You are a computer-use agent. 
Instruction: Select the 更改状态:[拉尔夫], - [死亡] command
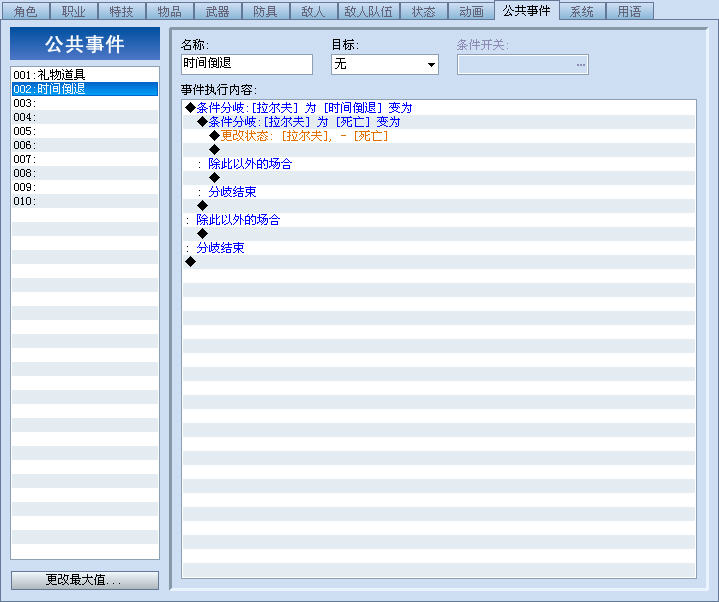click(439, 136)
